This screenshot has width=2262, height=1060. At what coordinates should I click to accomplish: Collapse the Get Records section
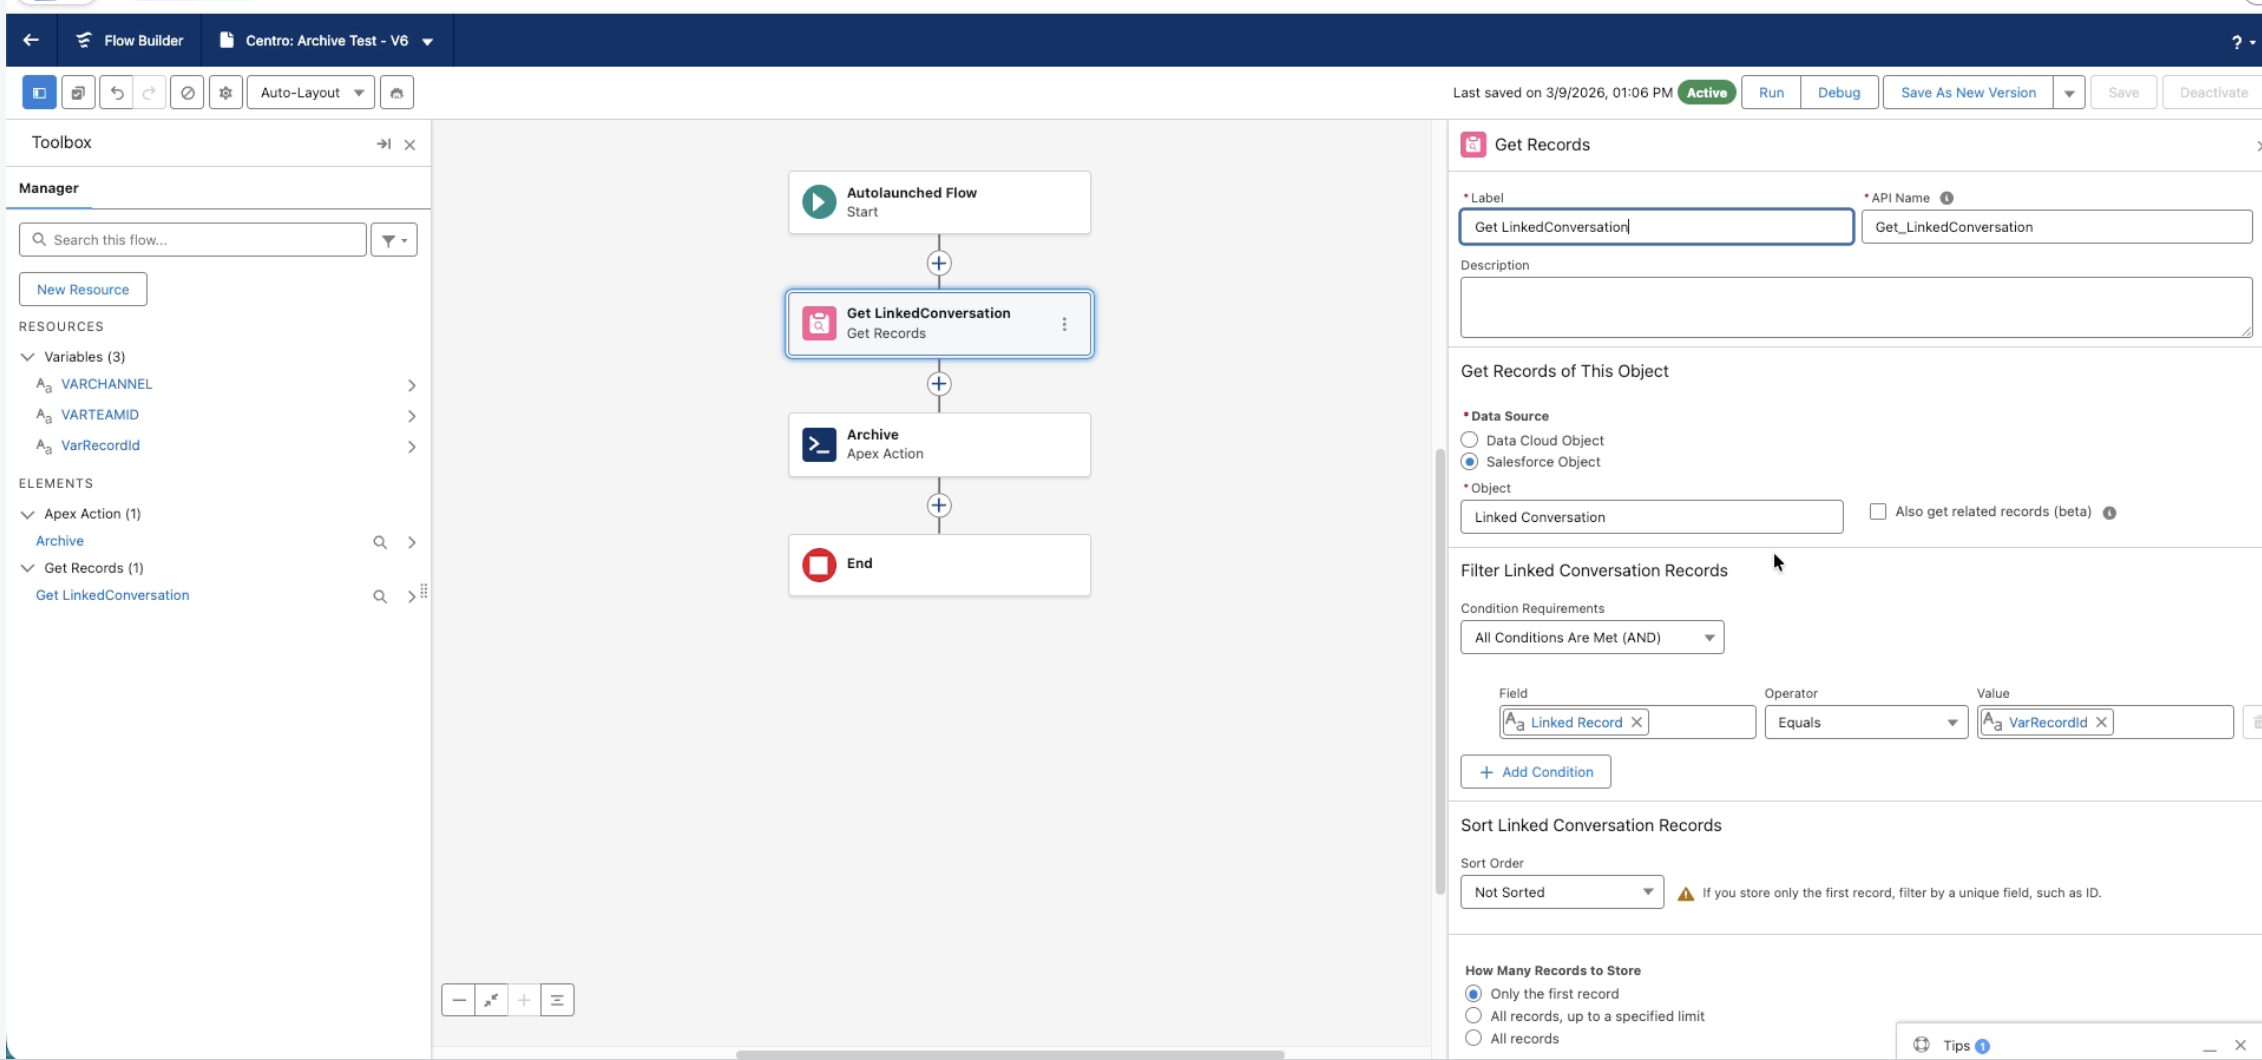28,568
